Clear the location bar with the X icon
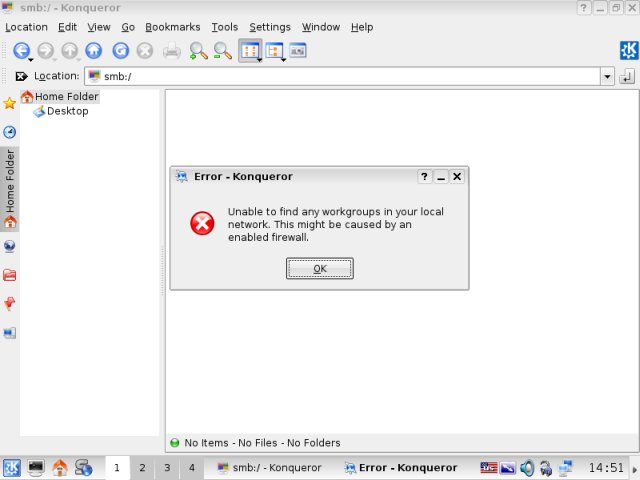This screenshot has width=640, height=480. pos(21,76)
